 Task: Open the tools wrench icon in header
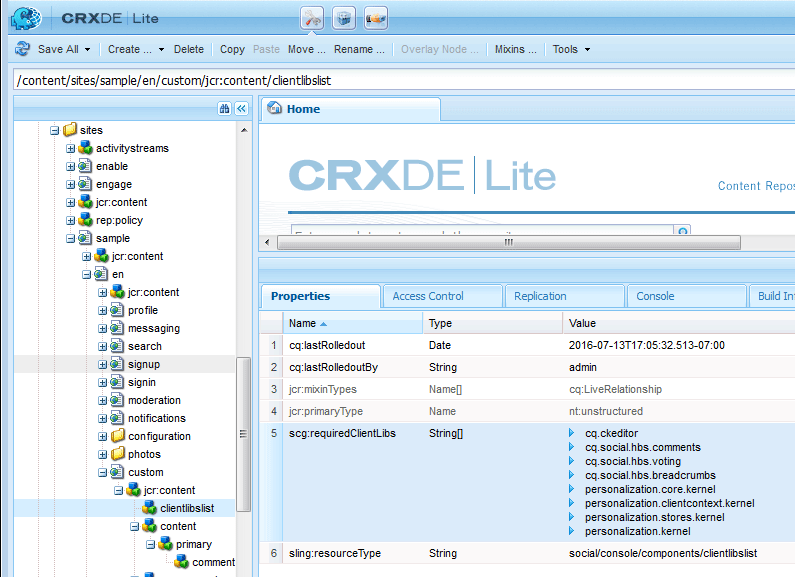pos(312,19)
